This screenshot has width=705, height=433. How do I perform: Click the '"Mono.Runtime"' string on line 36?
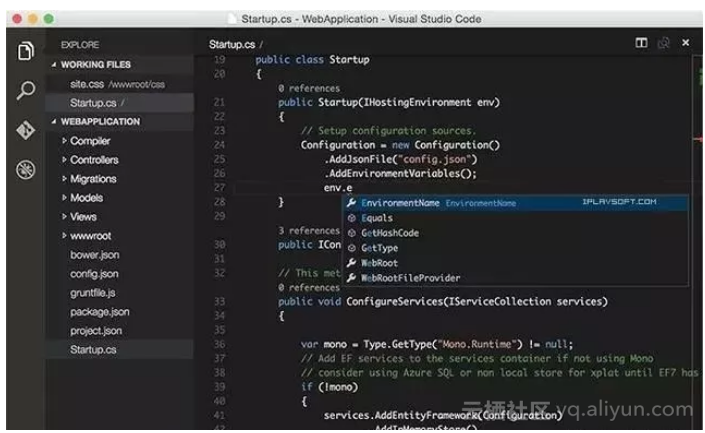click(x=477, y=344)
